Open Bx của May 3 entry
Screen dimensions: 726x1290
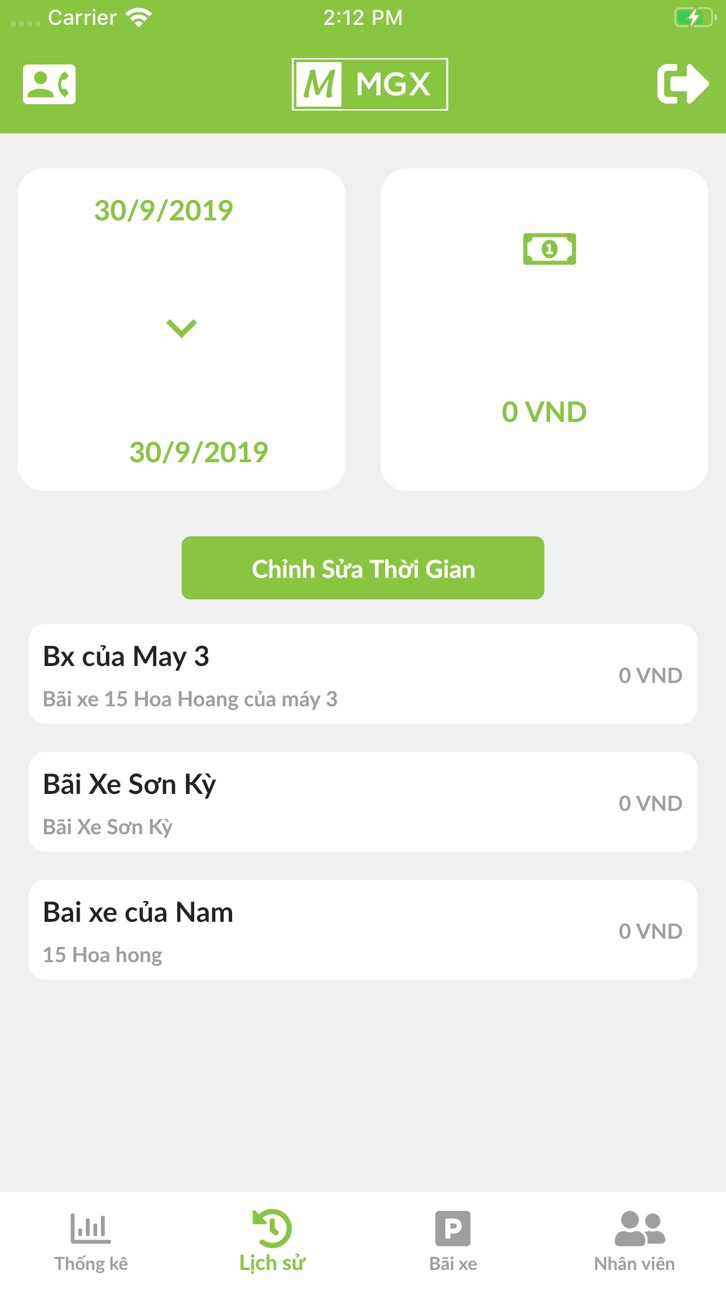363,674
